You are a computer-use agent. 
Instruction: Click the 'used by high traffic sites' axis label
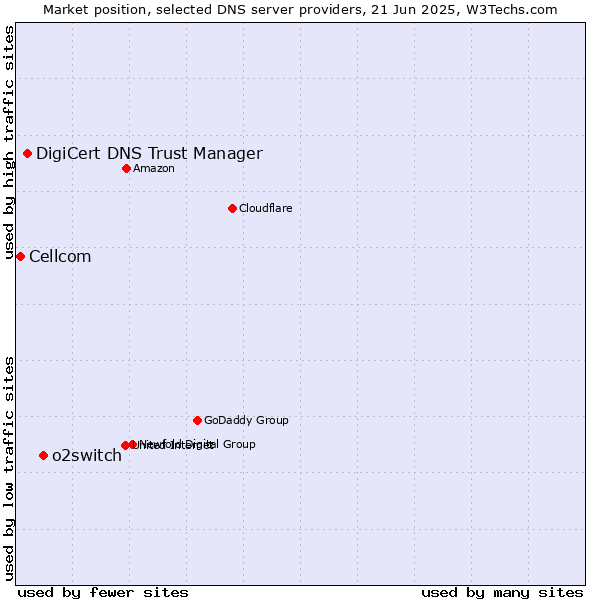tap(9, 142)
